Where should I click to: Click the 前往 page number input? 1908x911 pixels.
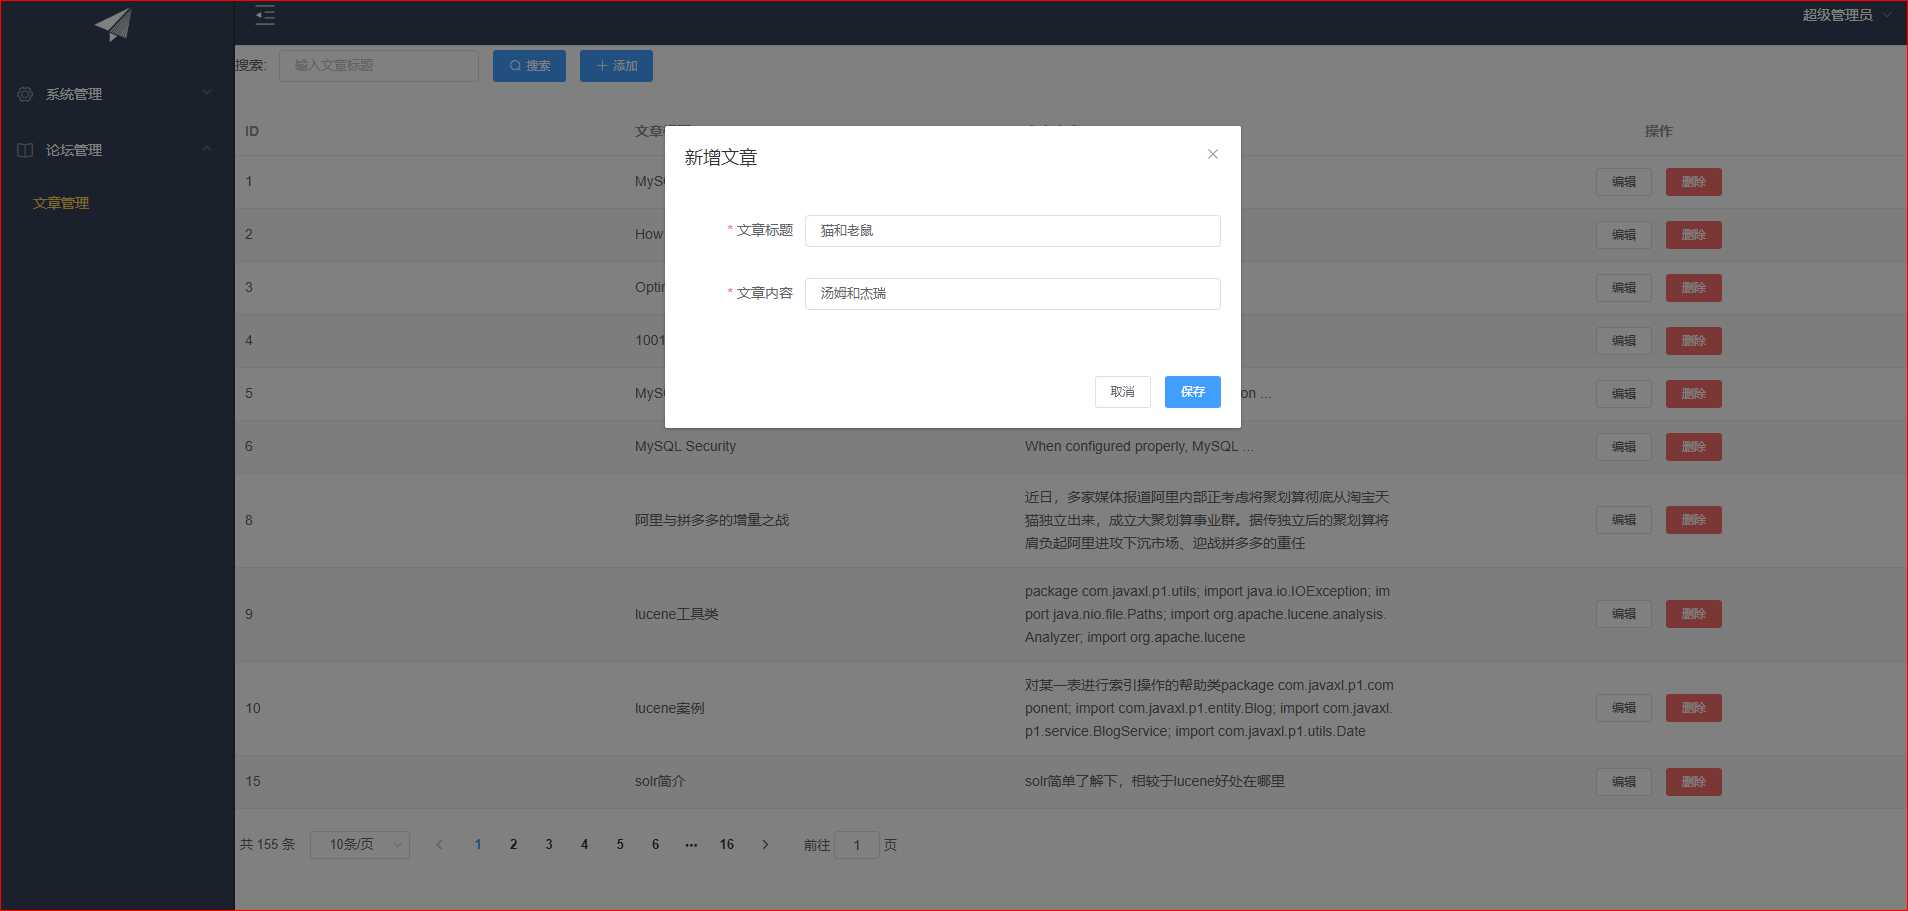tap(857, 845)
